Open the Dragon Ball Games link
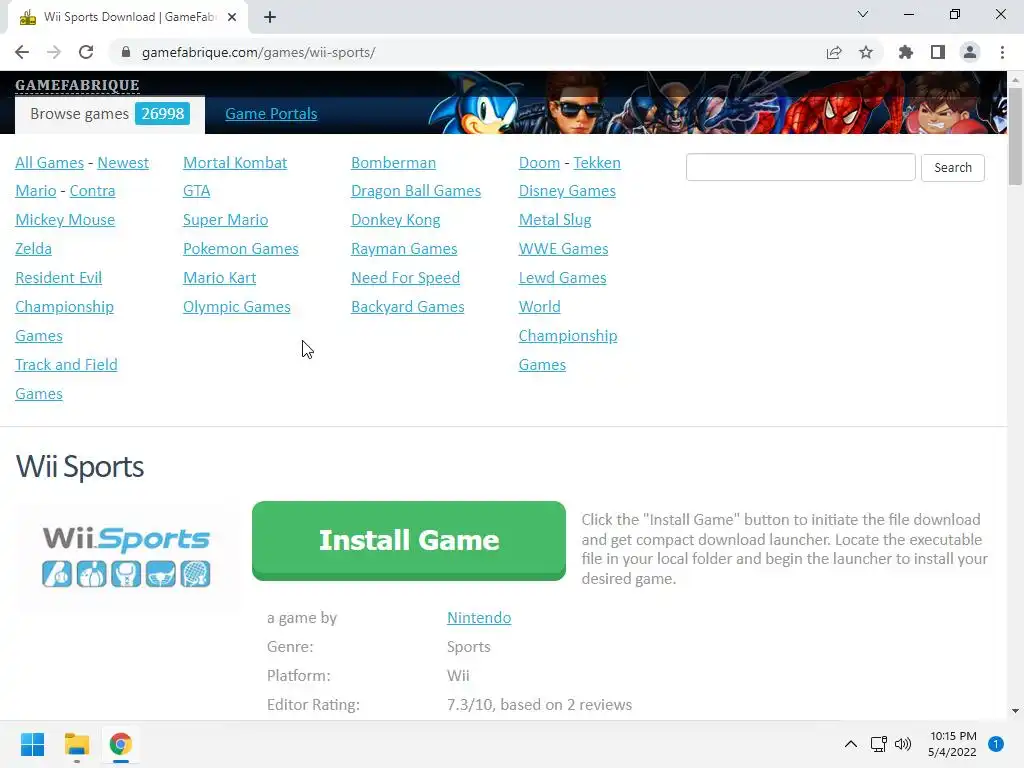1024x768 pixels. click(x=416, y=191)
